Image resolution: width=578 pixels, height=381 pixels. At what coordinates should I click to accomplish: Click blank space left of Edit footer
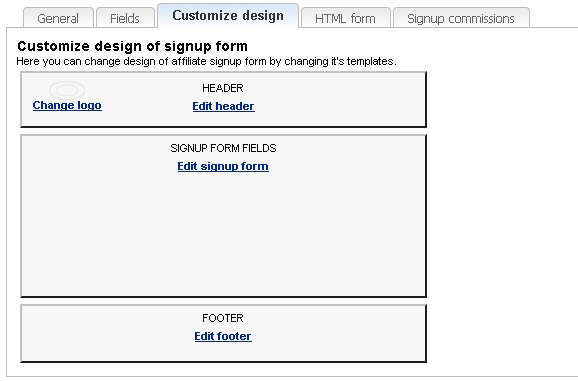click(107, 336)
